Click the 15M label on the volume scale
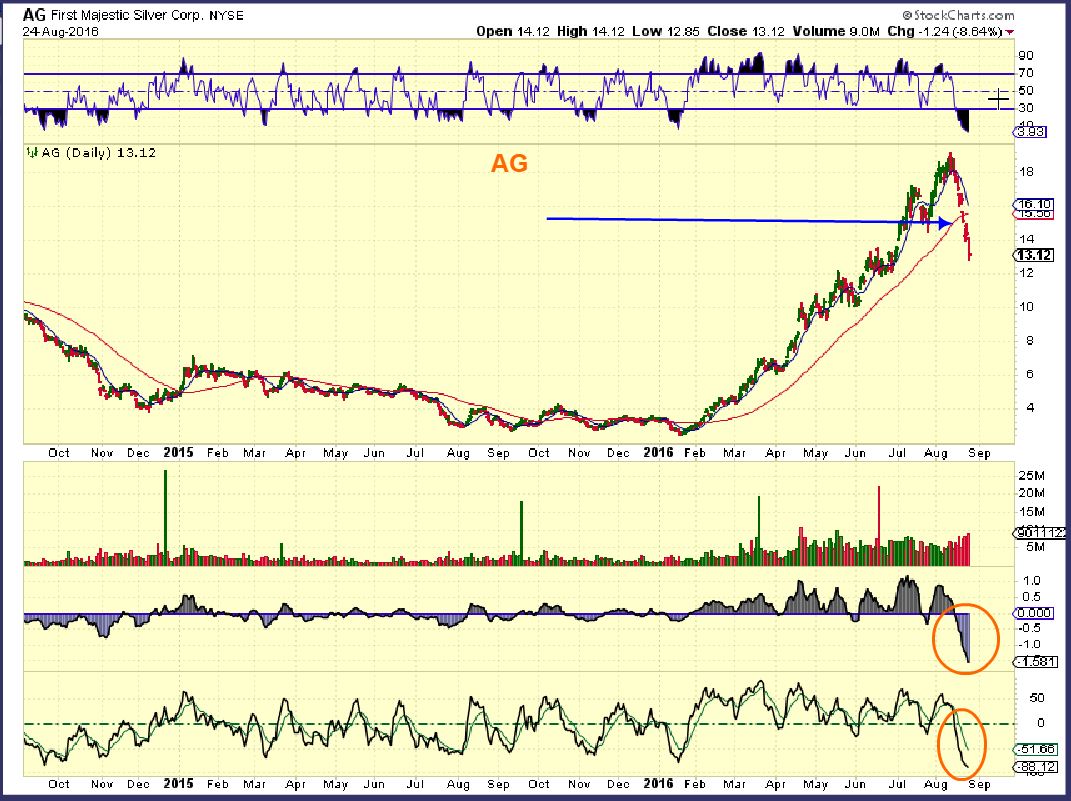The width and height of the screenshot is (1071, 801). click(1031, 511)
